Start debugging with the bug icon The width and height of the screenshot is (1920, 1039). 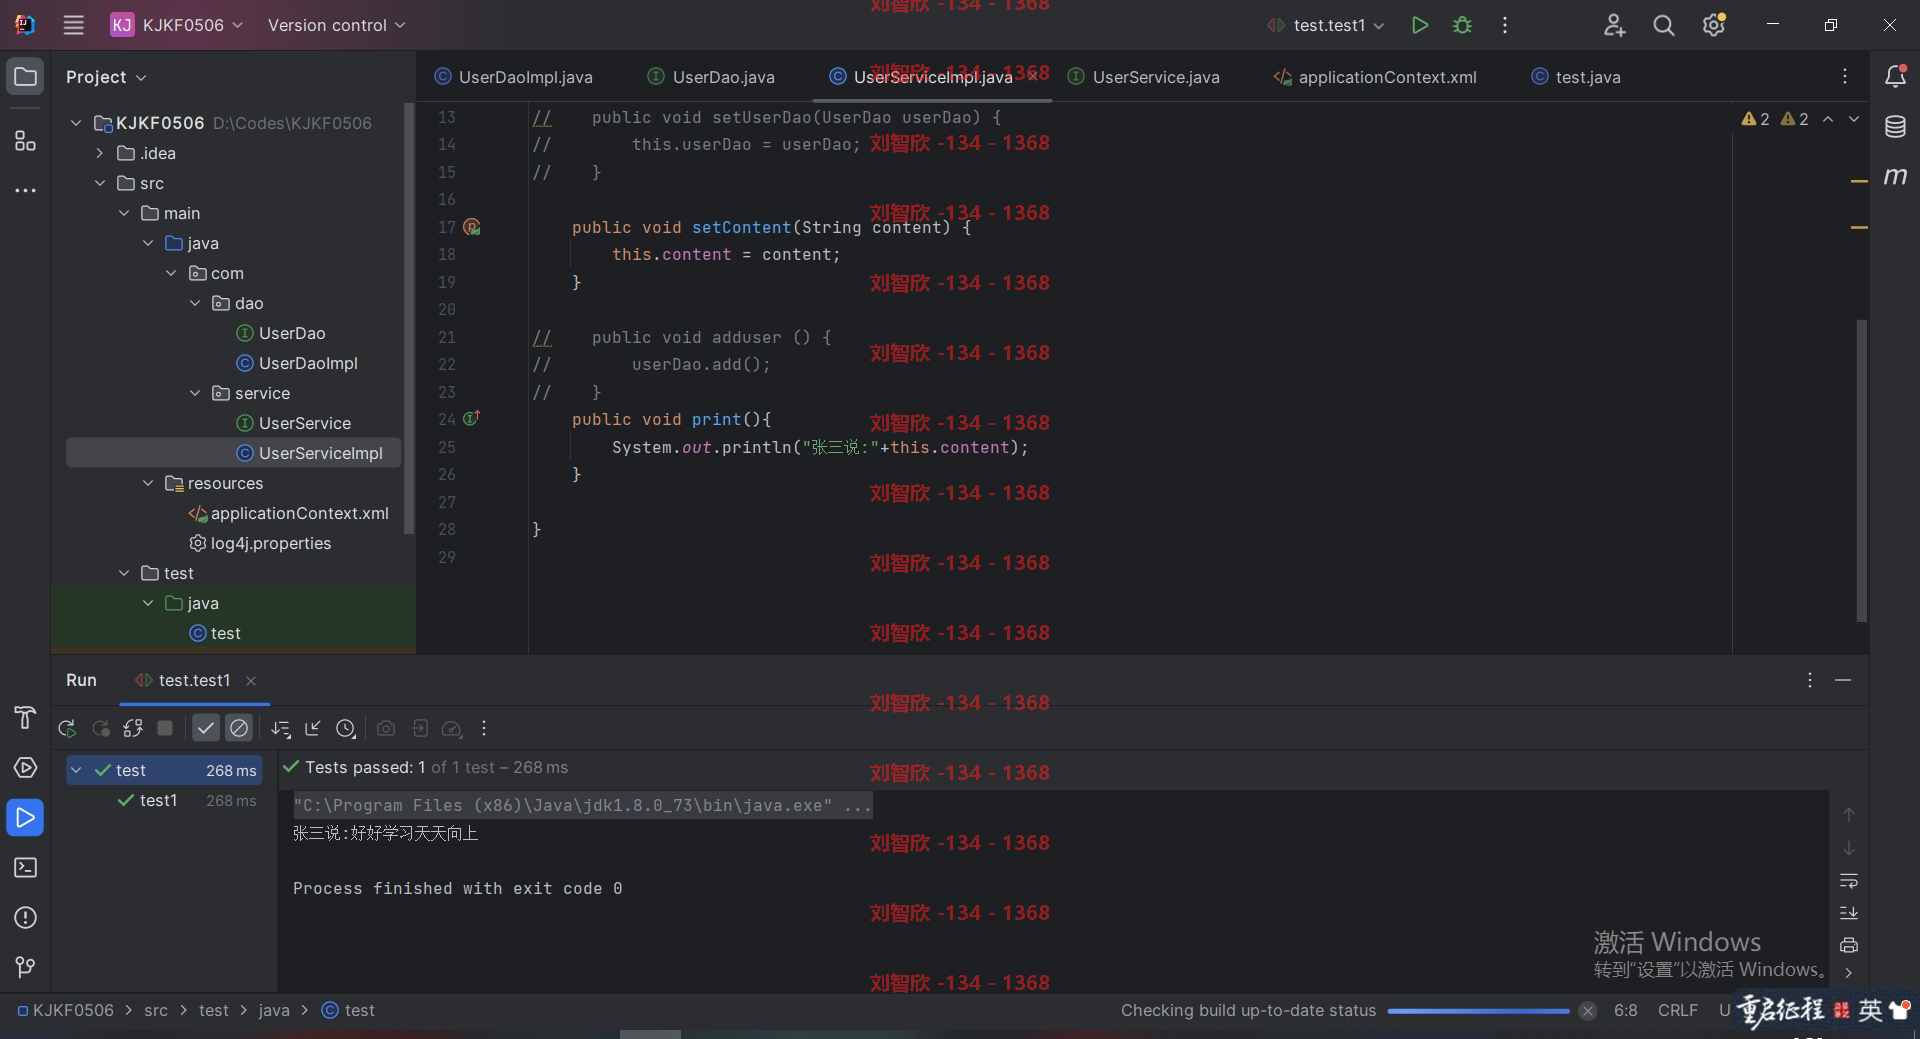coord(1462,25)
